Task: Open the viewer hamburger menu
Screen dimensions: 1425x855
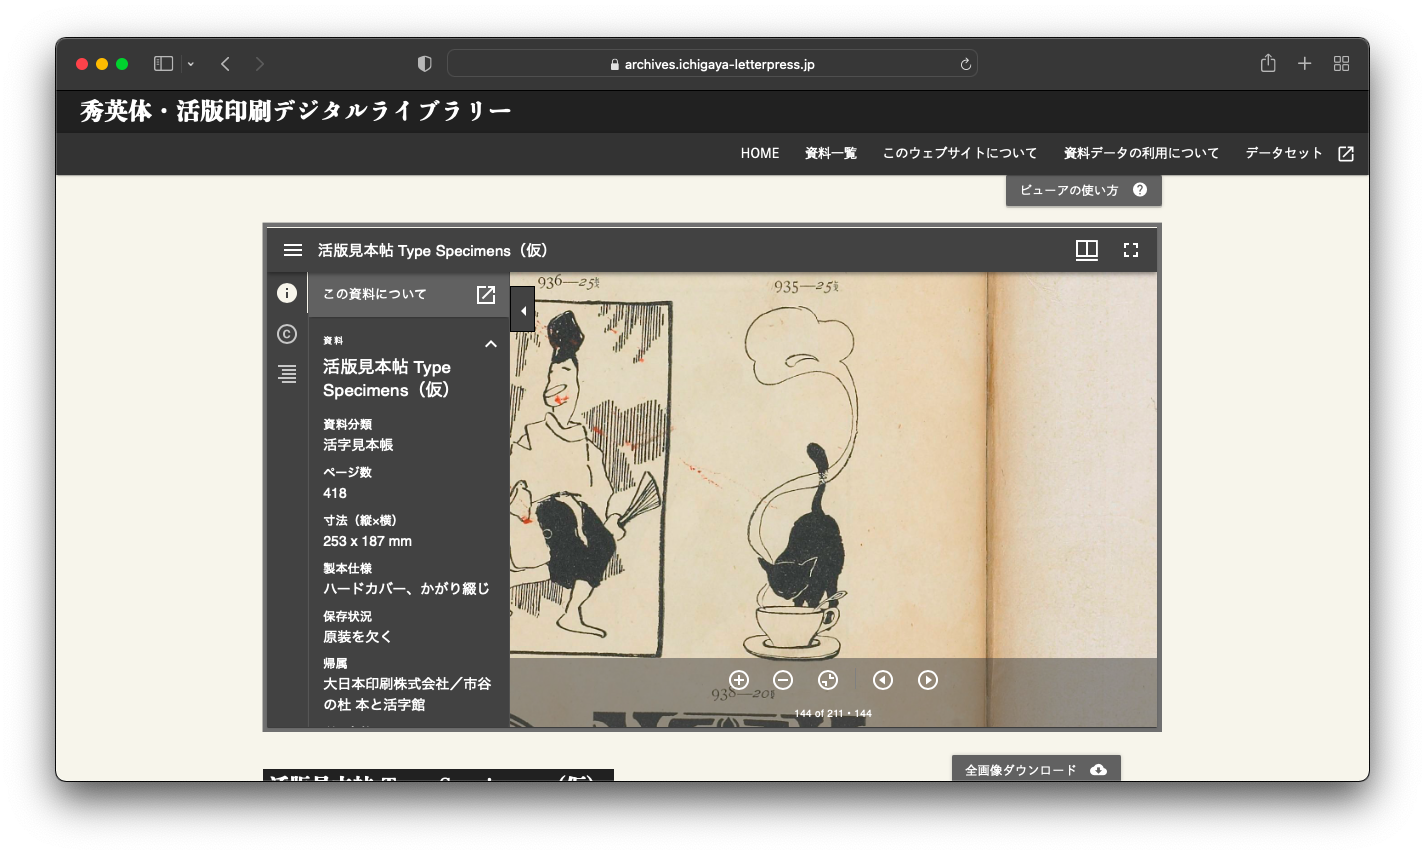Action: click(x=293, y=250)
